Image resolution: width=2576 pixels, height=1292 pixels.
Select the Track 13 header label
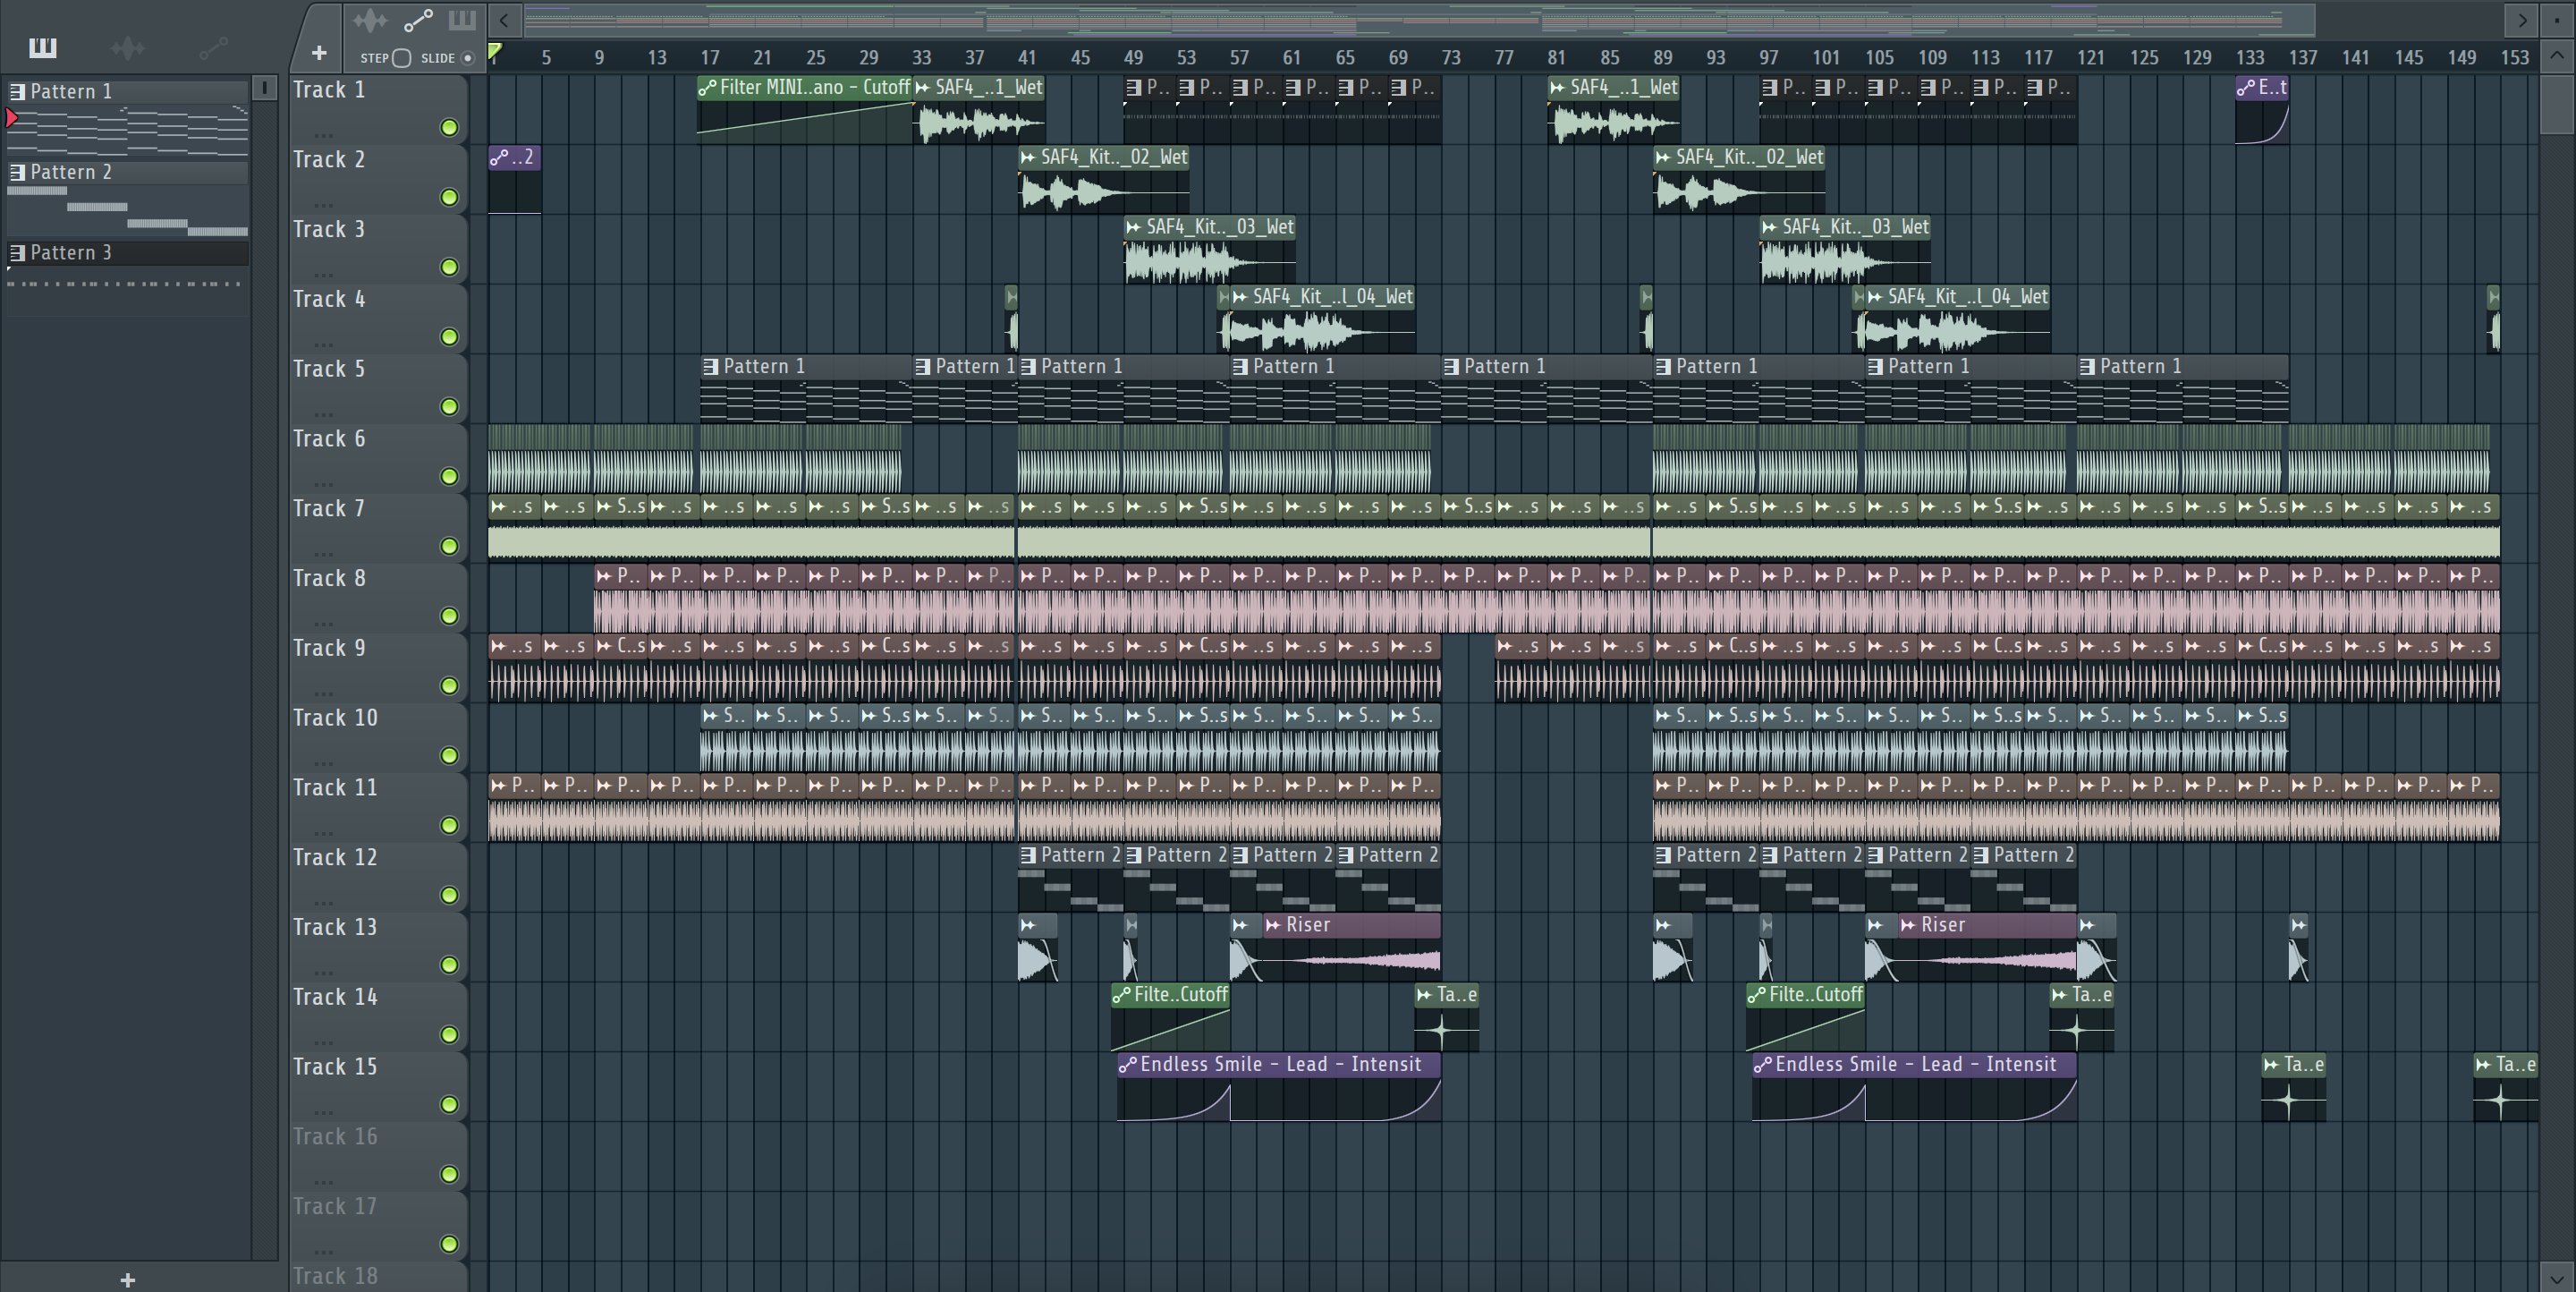[335, 927]
